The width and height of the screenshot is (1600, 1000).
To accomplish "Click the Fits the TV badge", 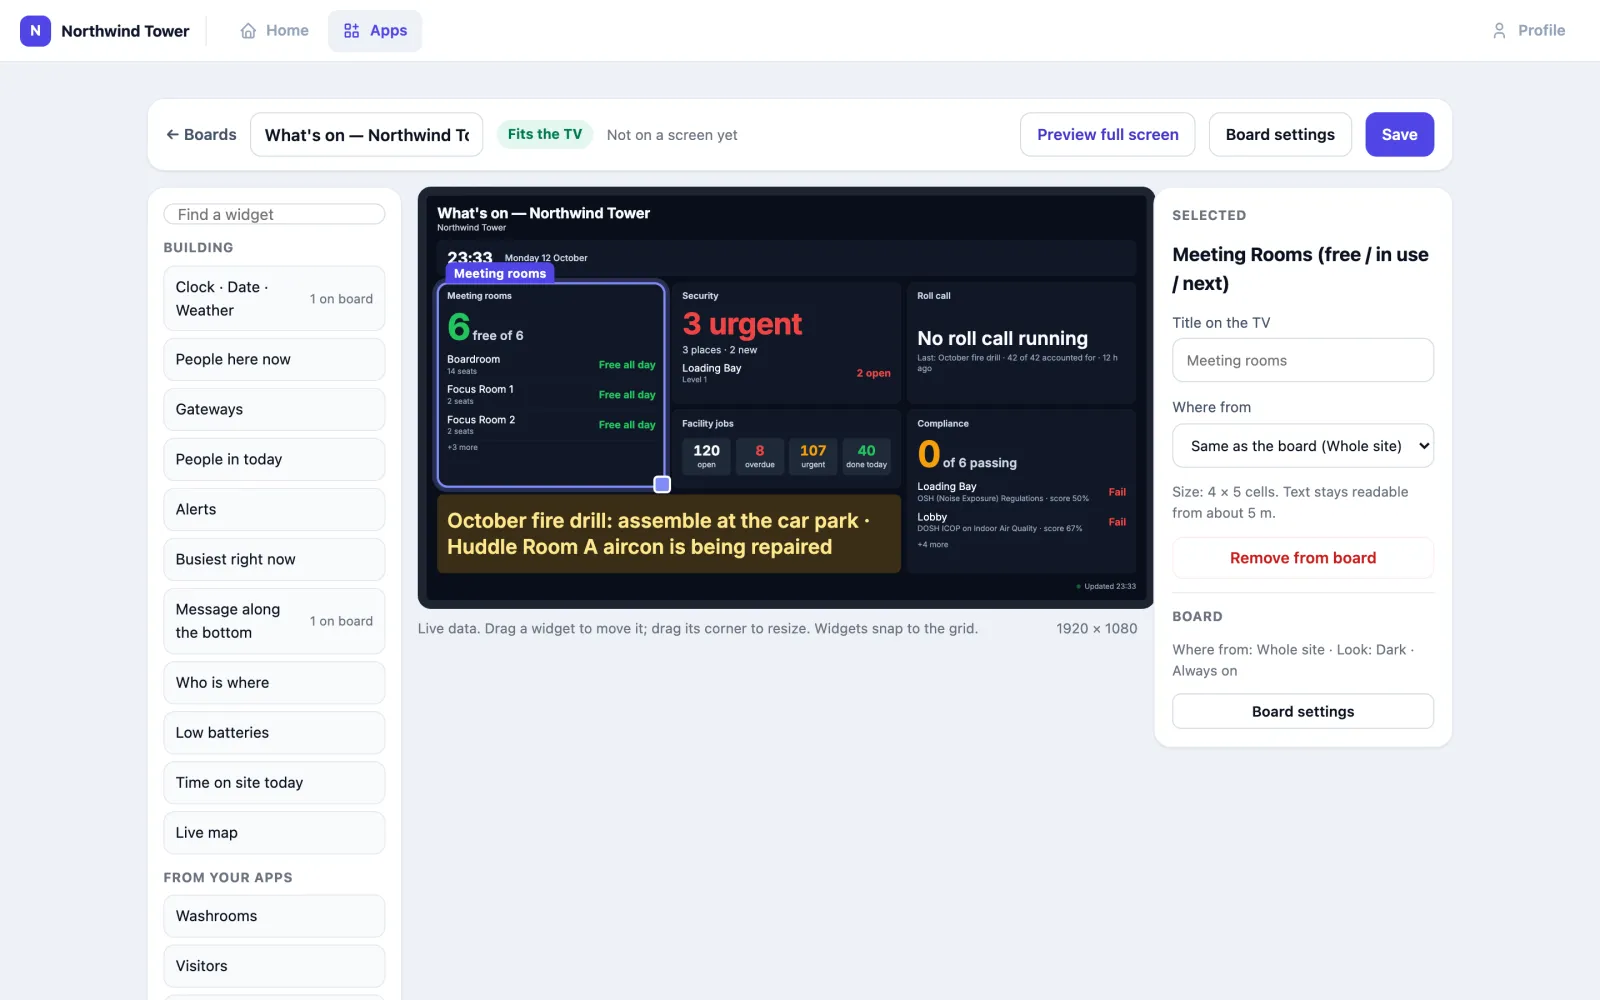I will (x=545, y=134).
